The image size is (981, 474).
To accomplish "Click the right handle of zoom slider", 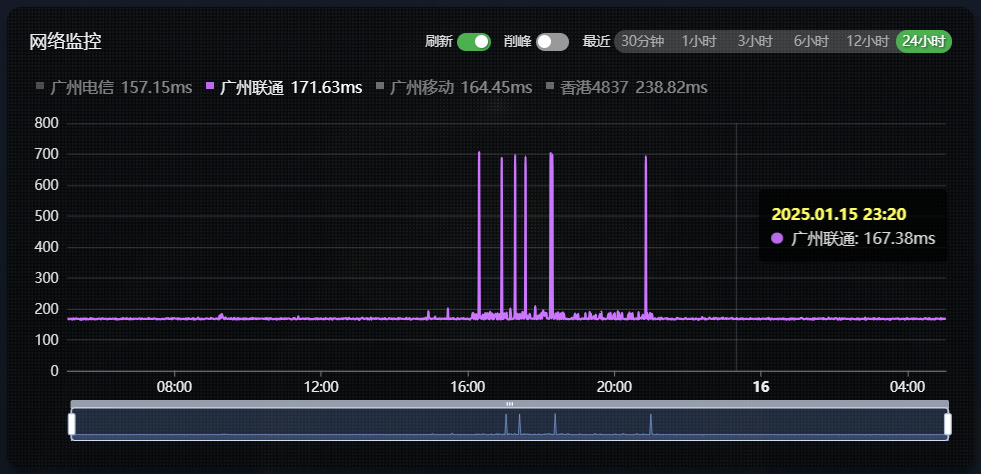I will (x=947, y=424).
